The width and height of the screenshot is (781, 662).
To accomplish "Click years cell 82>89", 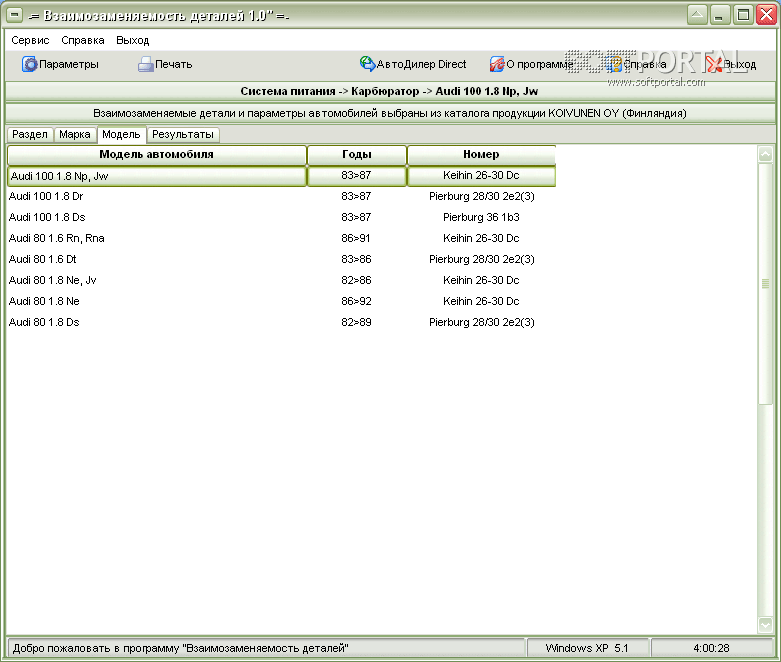I will (x=356, y=322).
